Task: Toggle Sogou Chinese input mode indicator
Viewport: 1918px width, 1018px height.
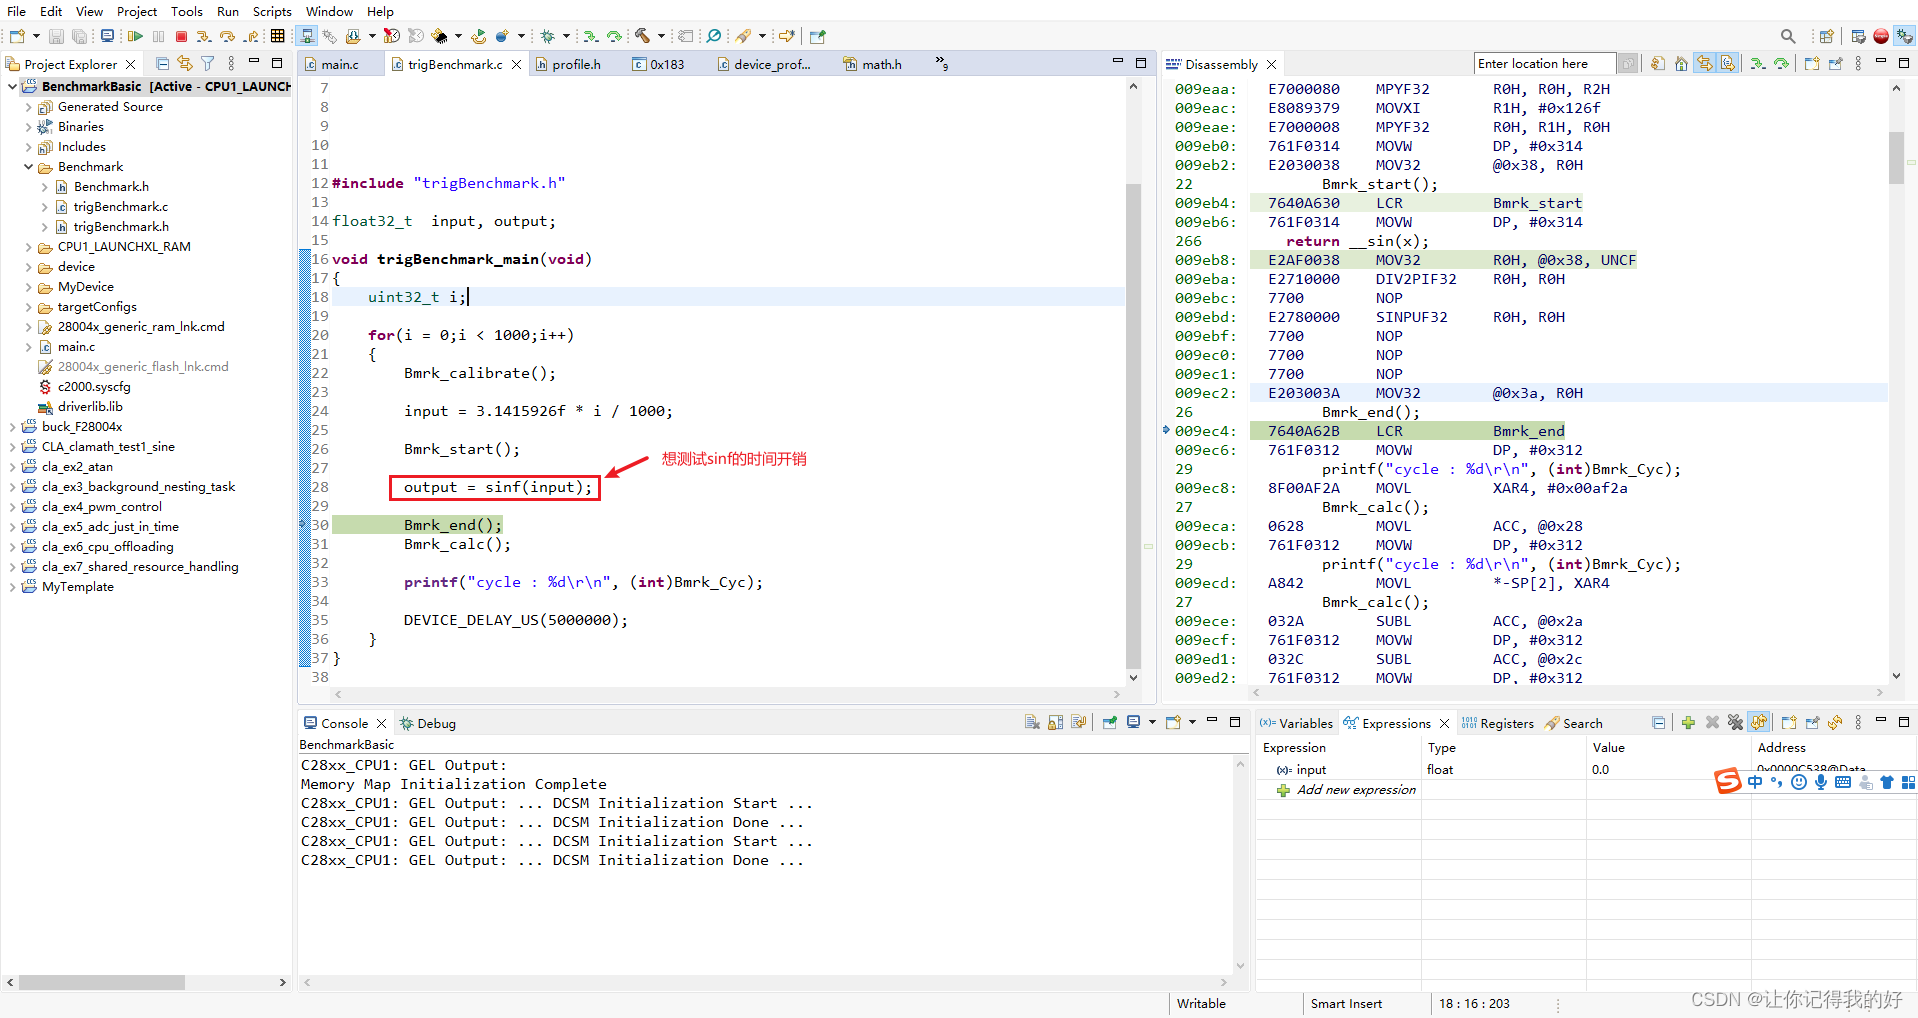Action: point(1755,782)
